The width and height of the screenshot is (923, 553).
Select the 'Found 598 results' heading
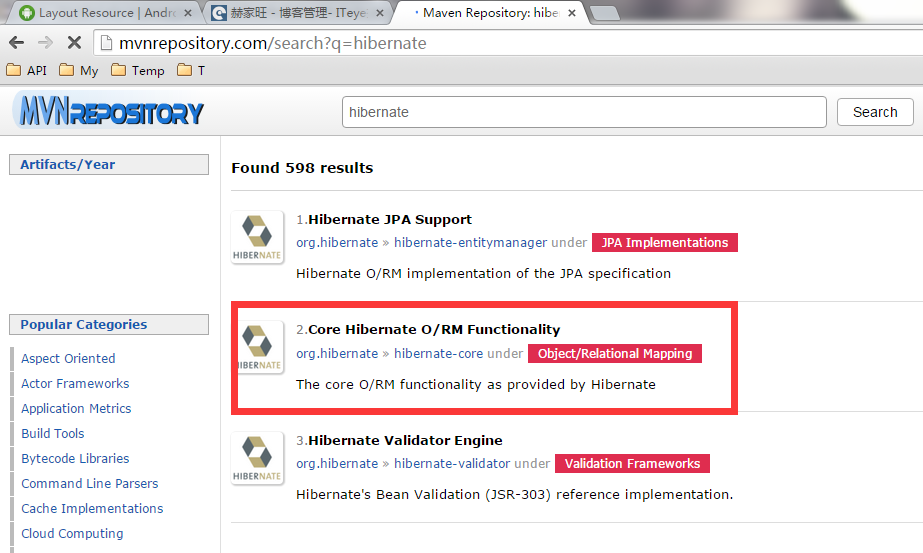[302, 168]
